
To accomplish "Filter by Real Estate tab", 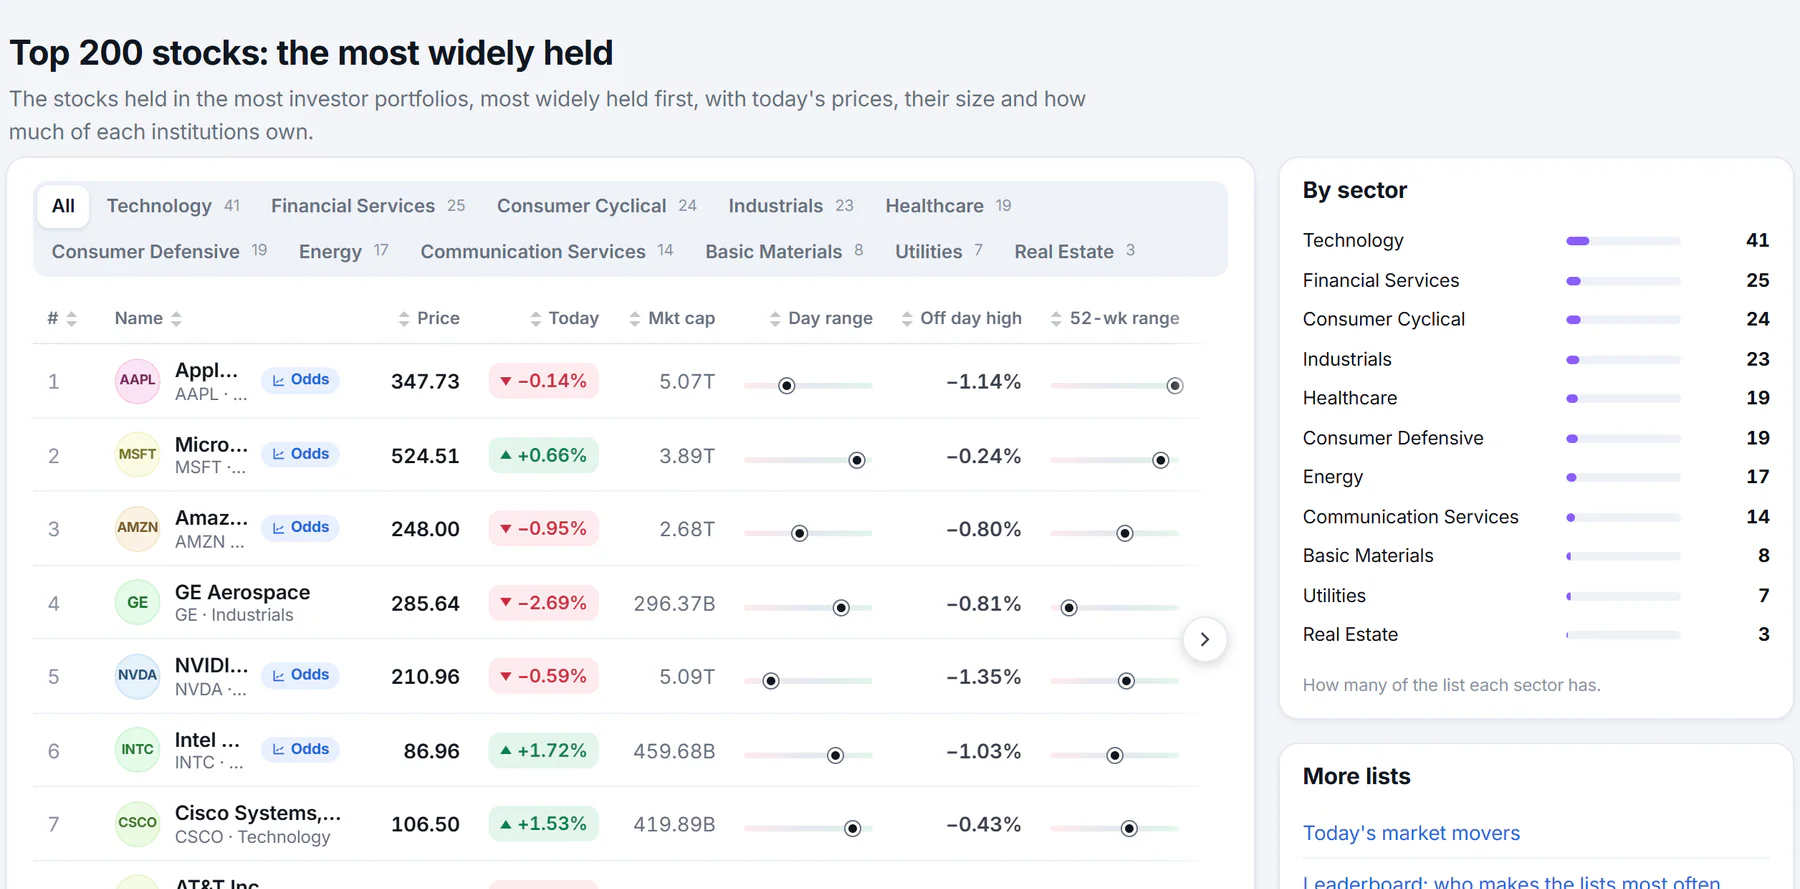I will tap(1075, 252).
